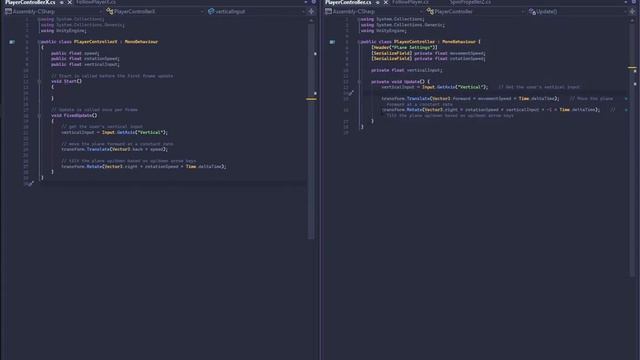This screenshot has width=640, height=360.
Task: Collapse the Start() method block
Action: pyautogui.click(x=39, y=81)
